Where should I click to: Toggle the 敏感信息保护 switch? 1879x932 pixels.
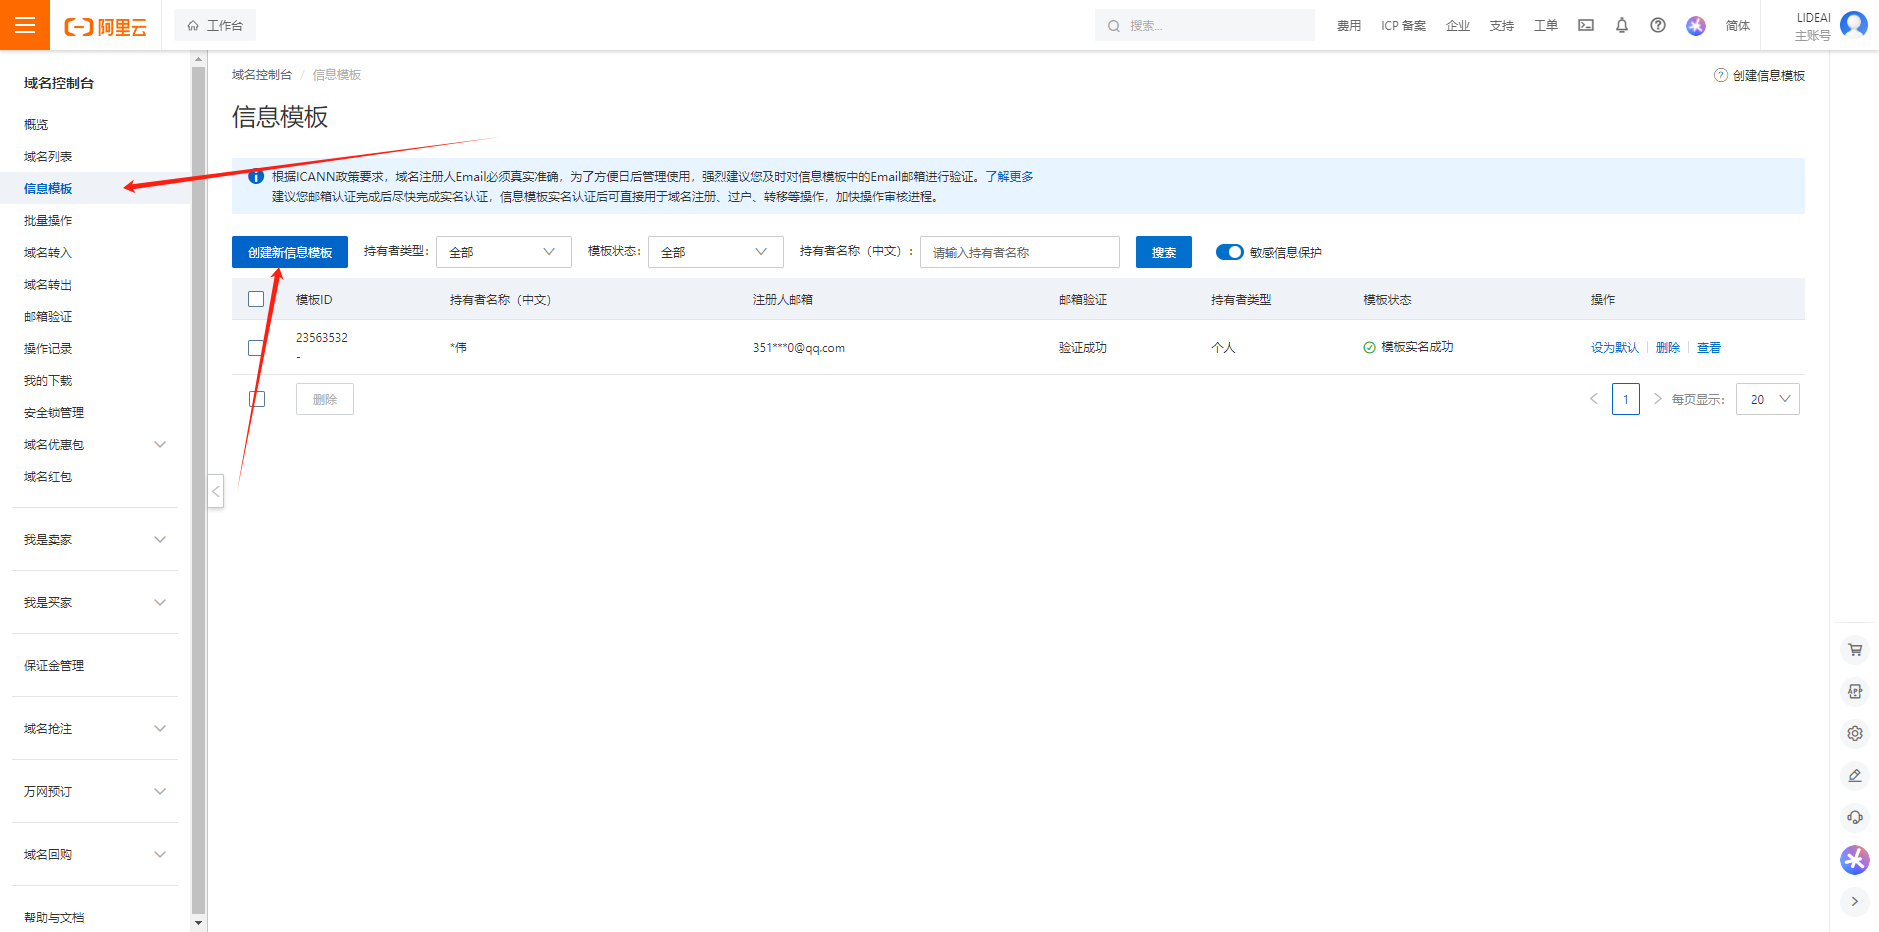[1229, 252]
